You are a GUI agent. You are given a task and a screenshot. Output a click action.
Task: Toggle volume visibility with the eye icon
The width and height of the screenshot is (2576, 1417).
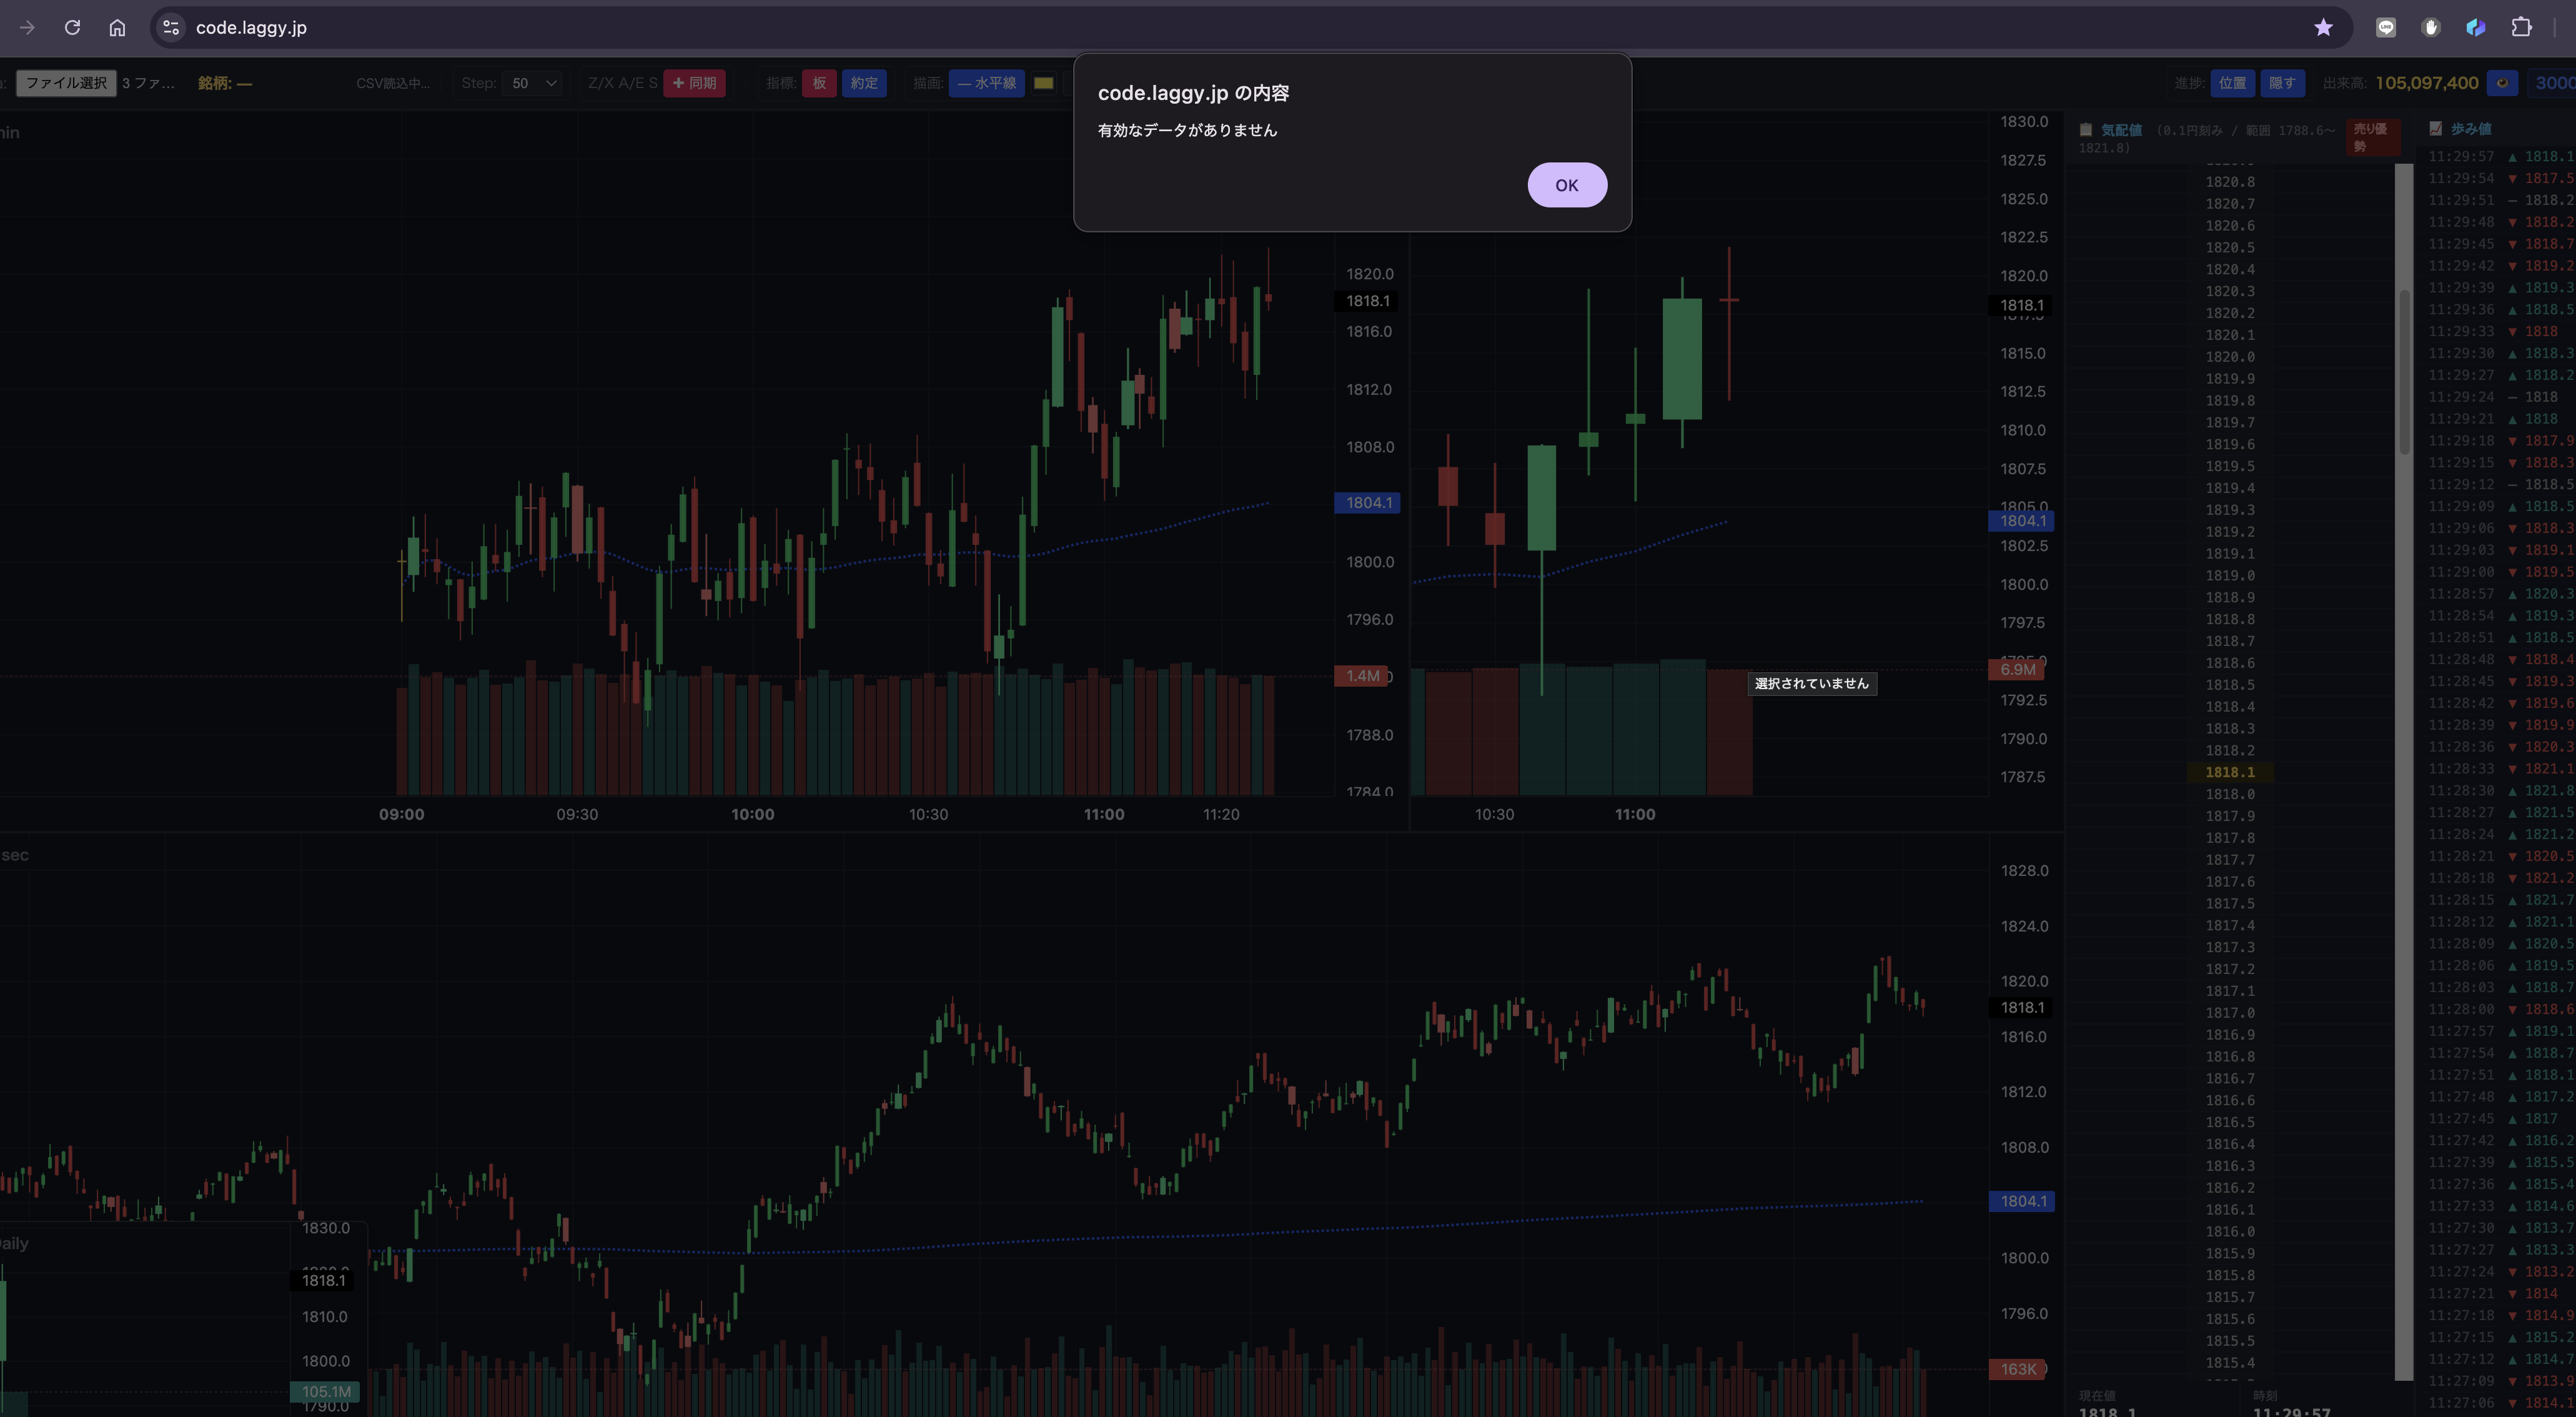tap(2502, 83)
